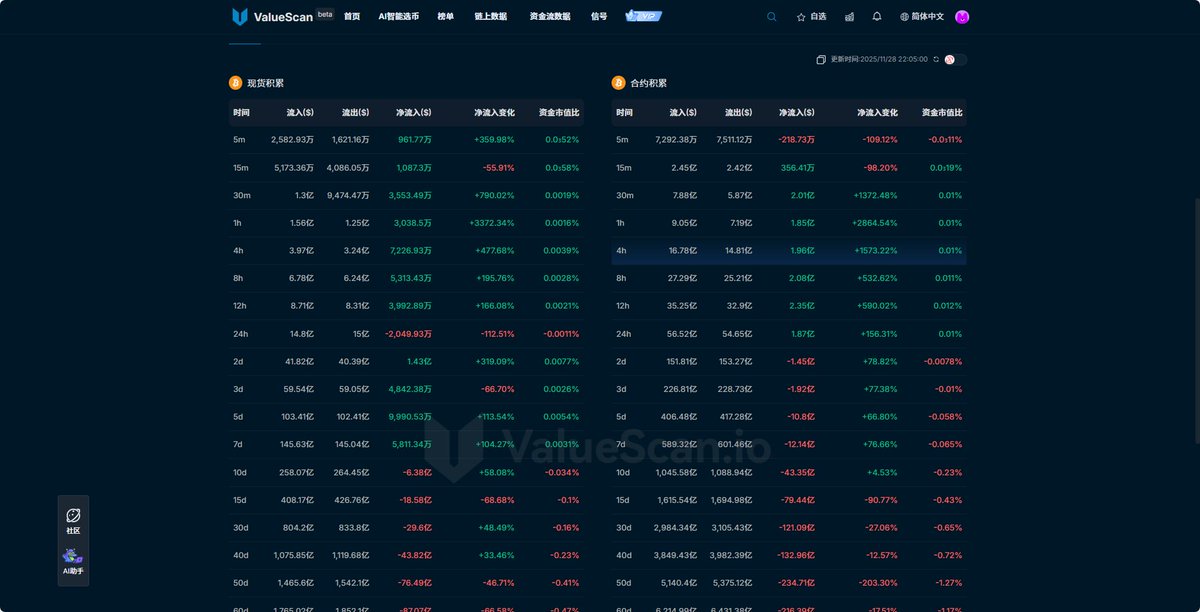The width and height of the screenshot is (1200, 612).
Task: Flip the switch beside the update timestamp
Action: click(x=957, y=60)
